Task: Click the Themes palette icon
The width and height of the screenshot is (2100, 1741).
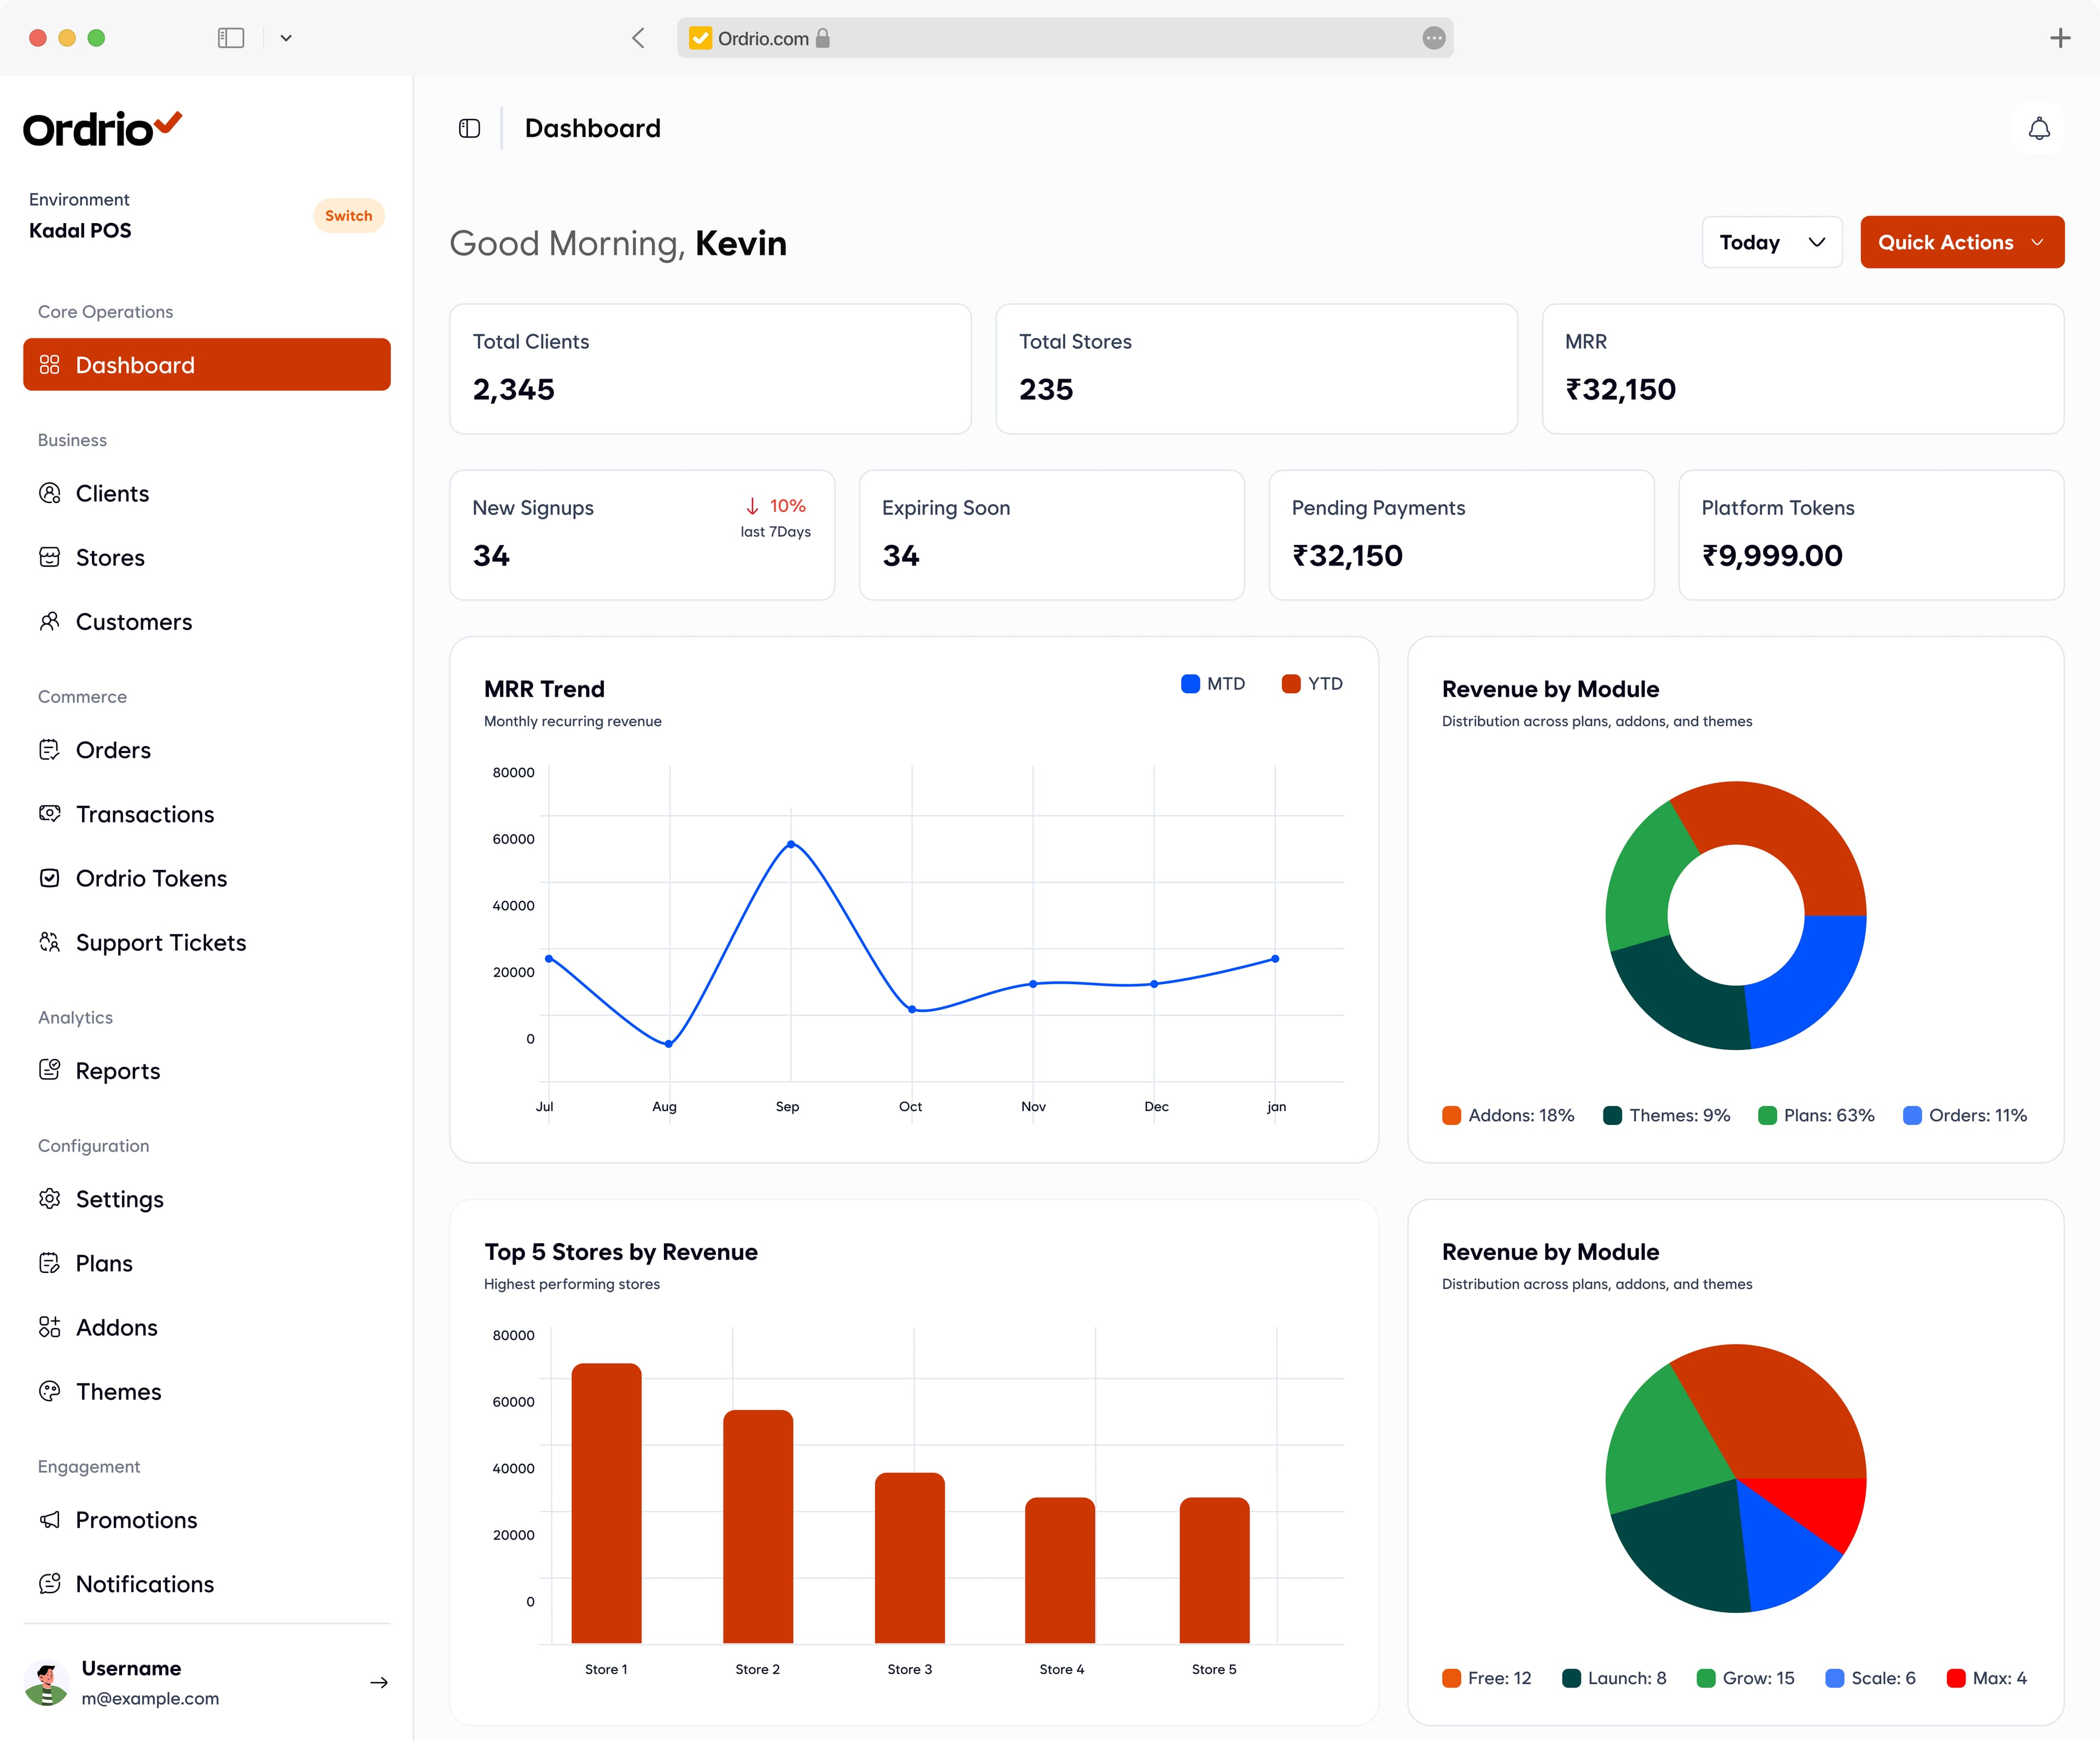Action: (49, 1391)
